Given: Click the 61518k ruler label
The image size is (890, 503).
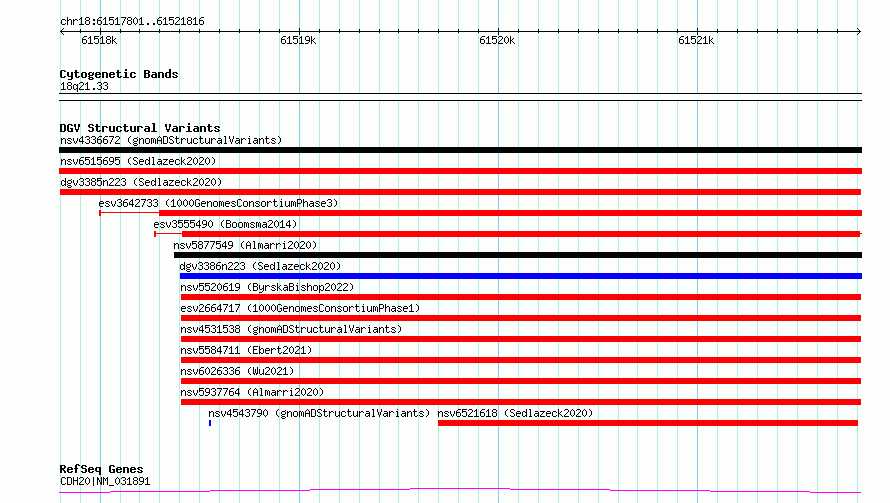Looking at the screenshot, I should [99, 40].
